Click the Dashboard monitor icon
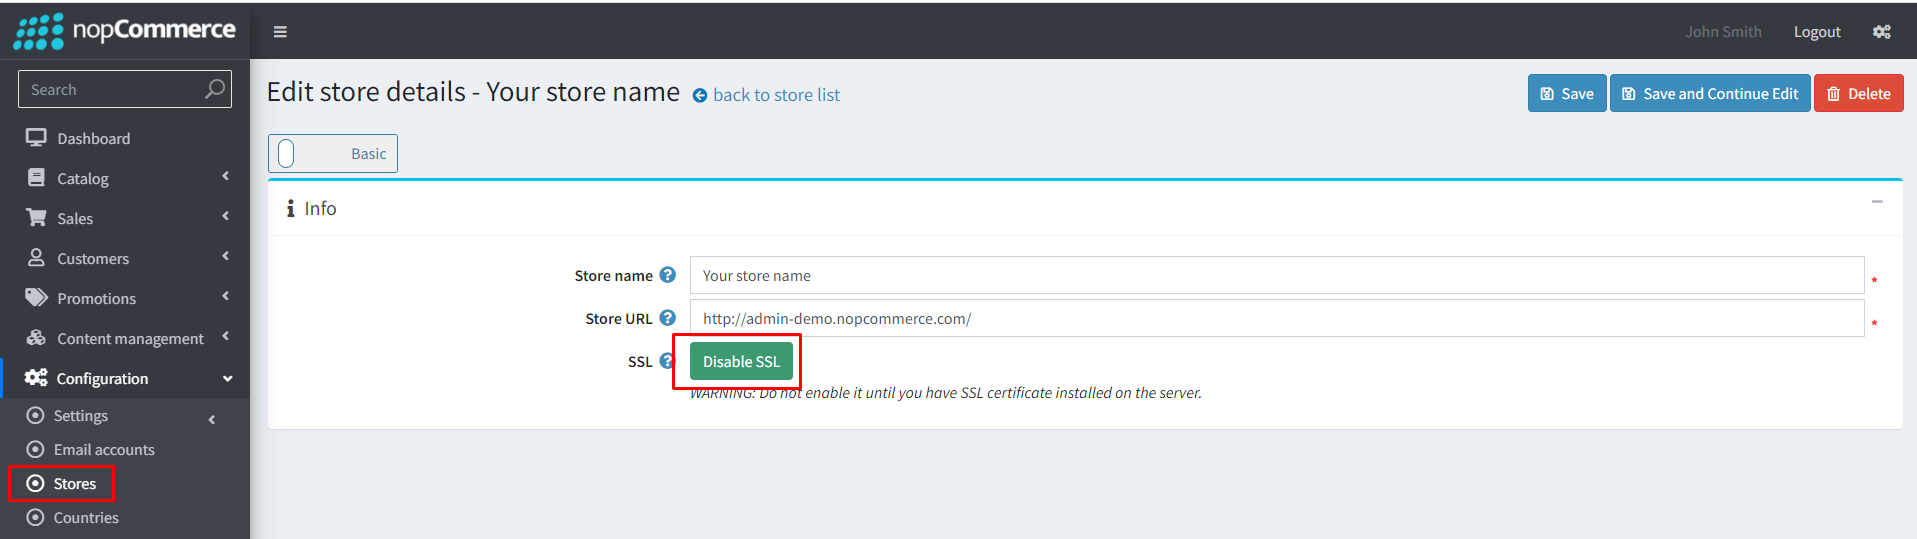The height and width of the screenshot is (539, 1917). click(36, 138)
